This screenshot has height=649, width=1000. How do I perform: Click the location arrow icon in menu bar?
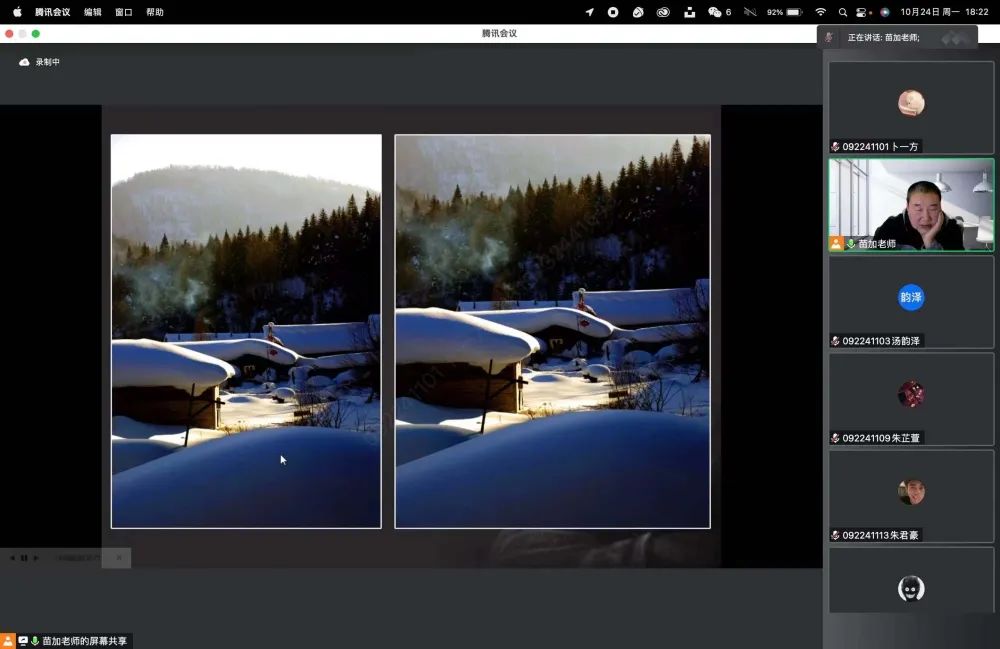[x=589, y=12]
